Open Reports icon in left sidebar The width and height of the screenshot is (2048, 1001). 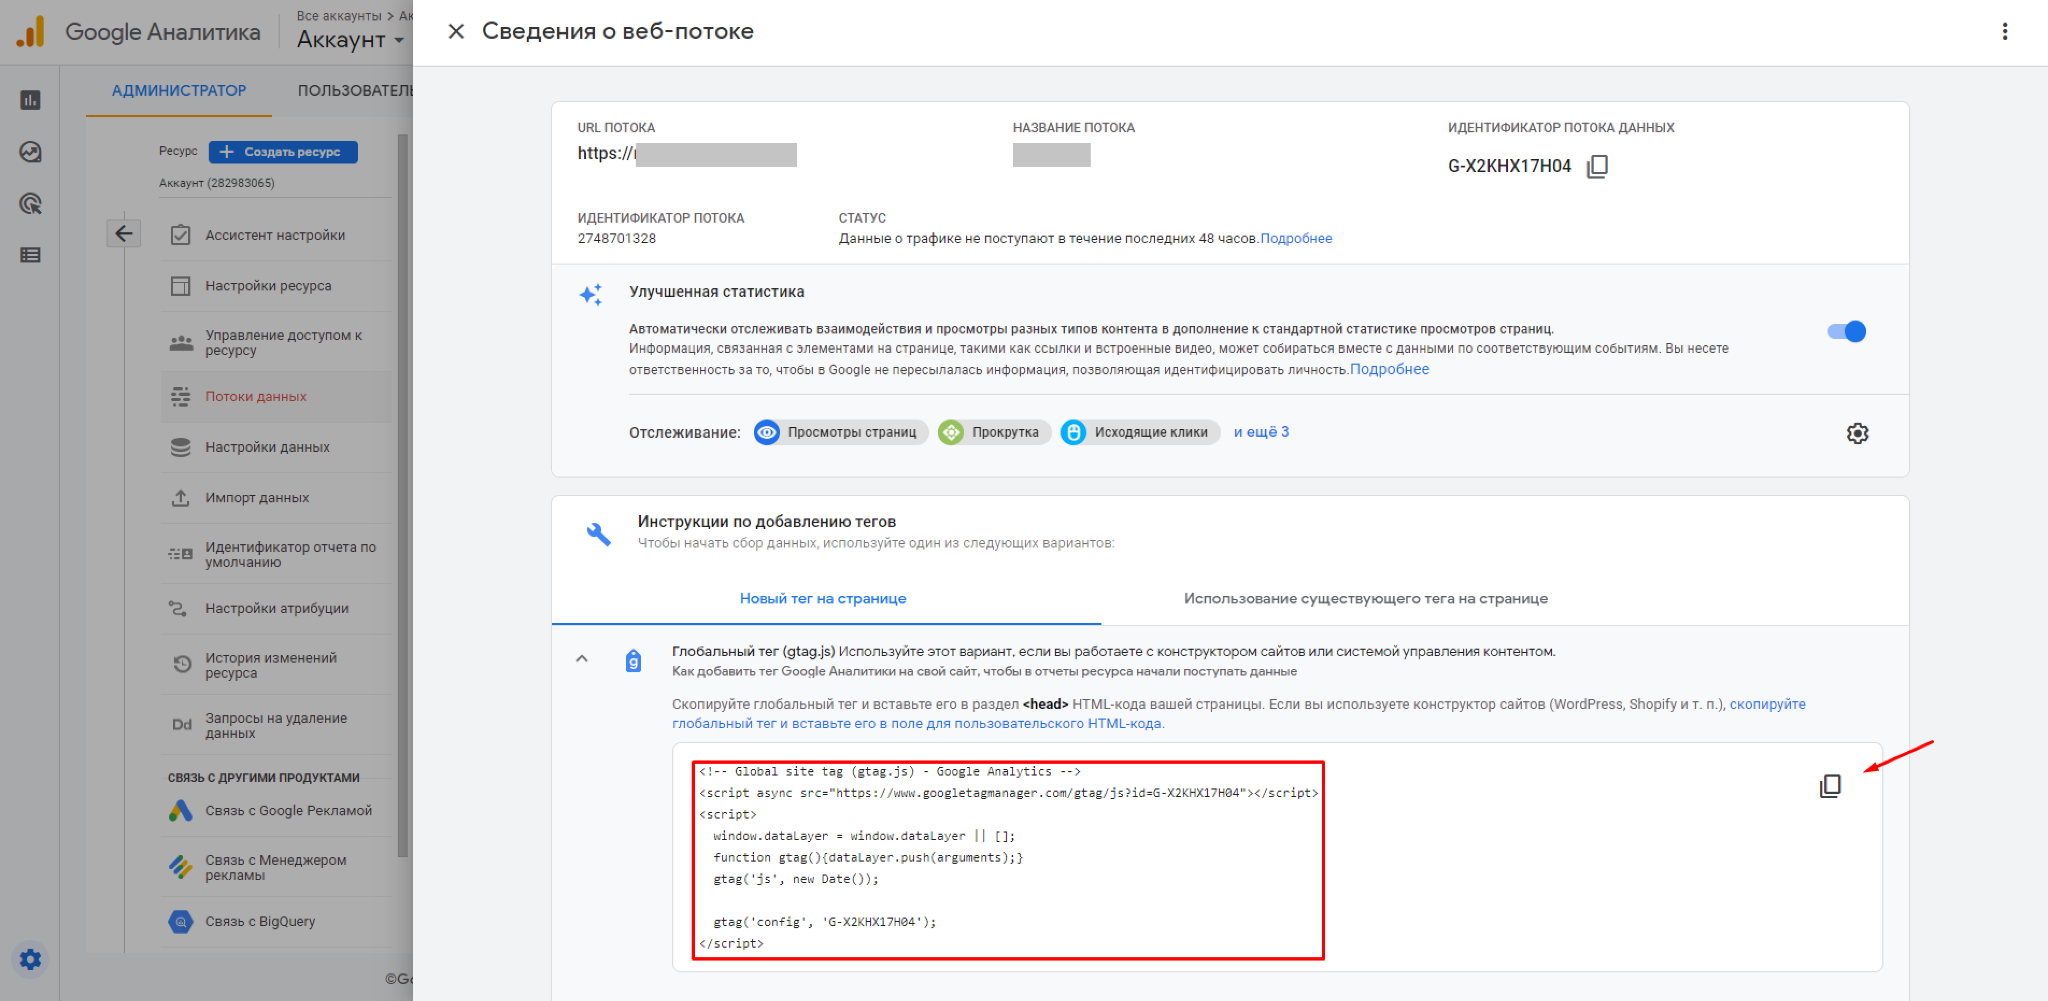[31, 100]
